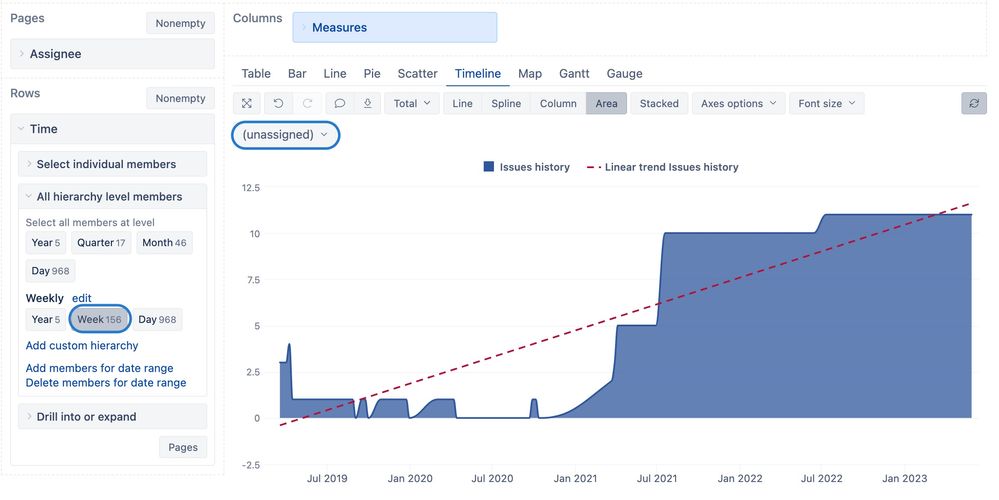This screenshot has height=500, width=999.
Task: Click the Jan 2022 axis label
Action: [x=740, y=478]
